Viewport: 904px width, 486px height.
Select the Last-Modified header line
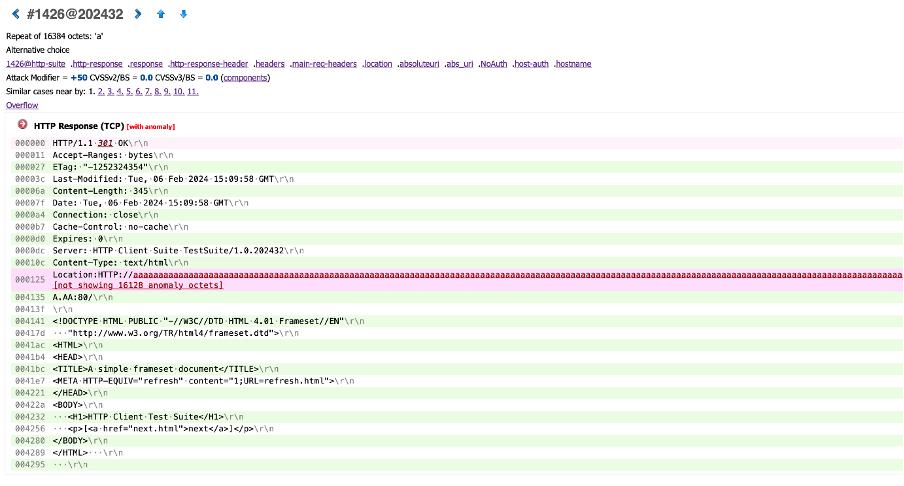457,179
